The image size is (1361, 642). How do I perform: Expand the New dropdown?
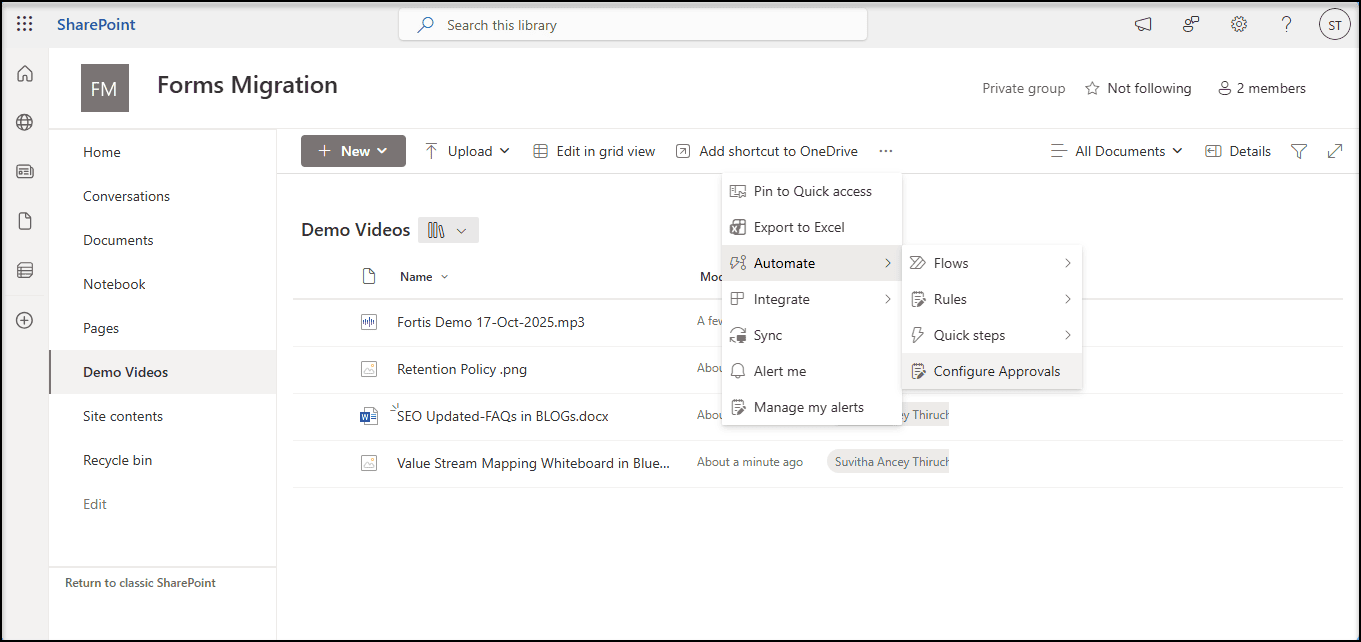(353, 150)
